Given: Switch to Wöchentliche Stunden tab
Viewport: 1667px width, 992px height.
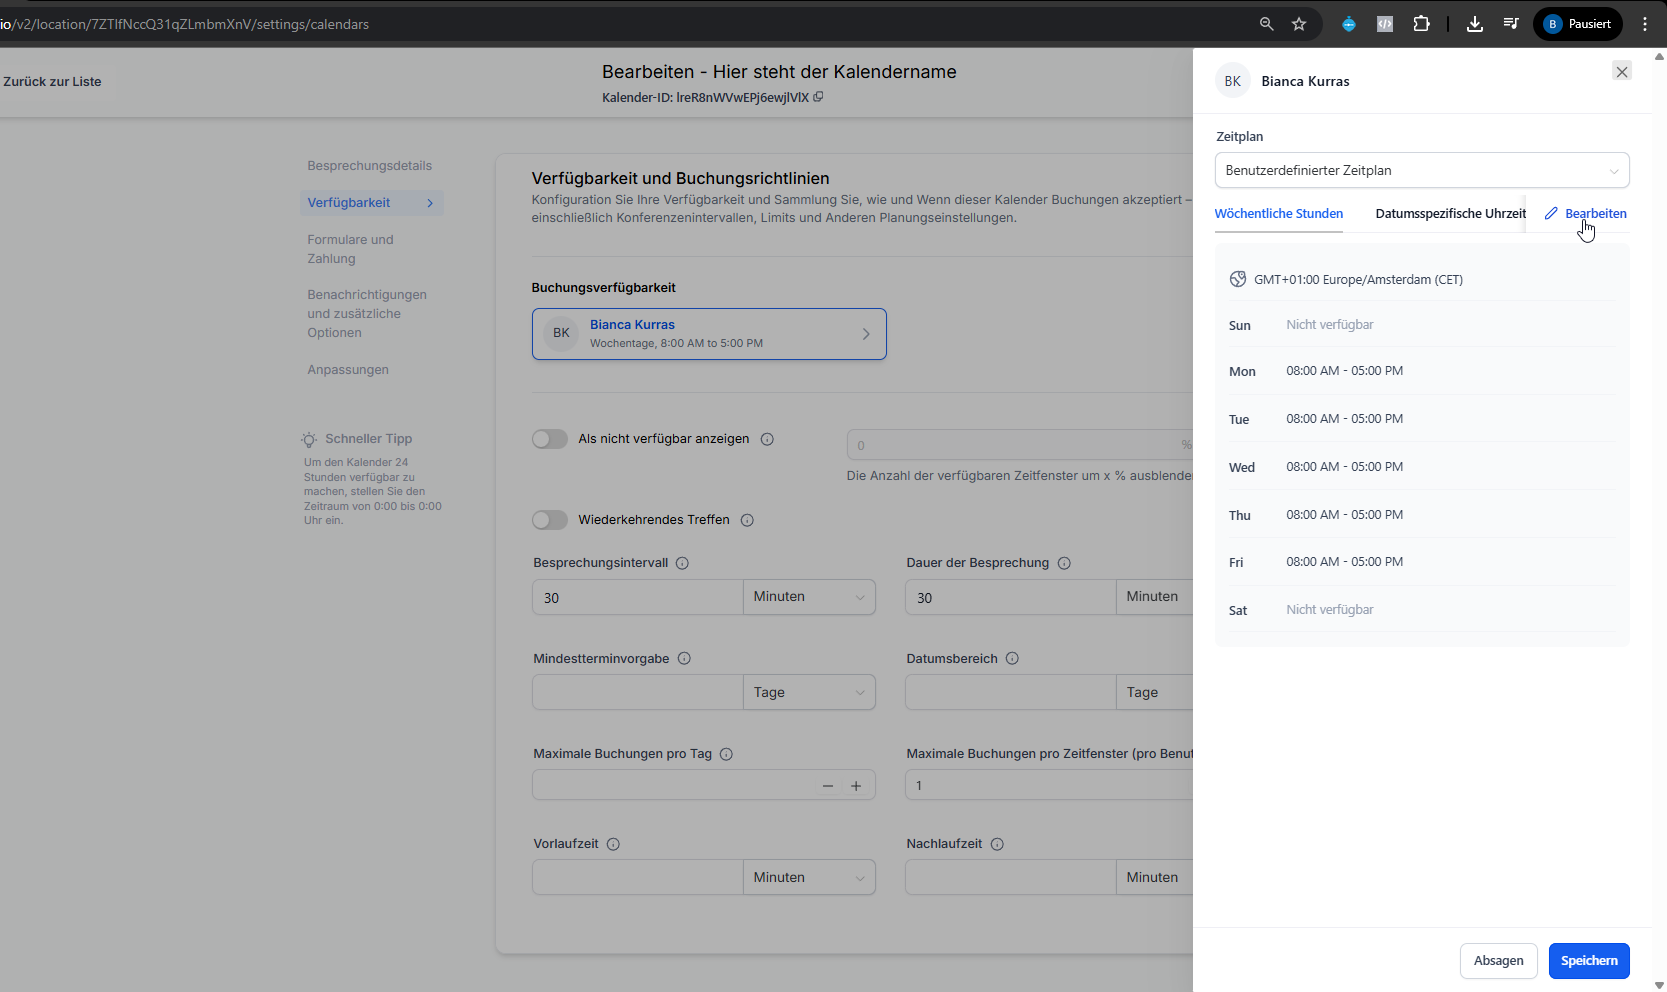Looking at the screenshot, I should (x=1278, y=214).
